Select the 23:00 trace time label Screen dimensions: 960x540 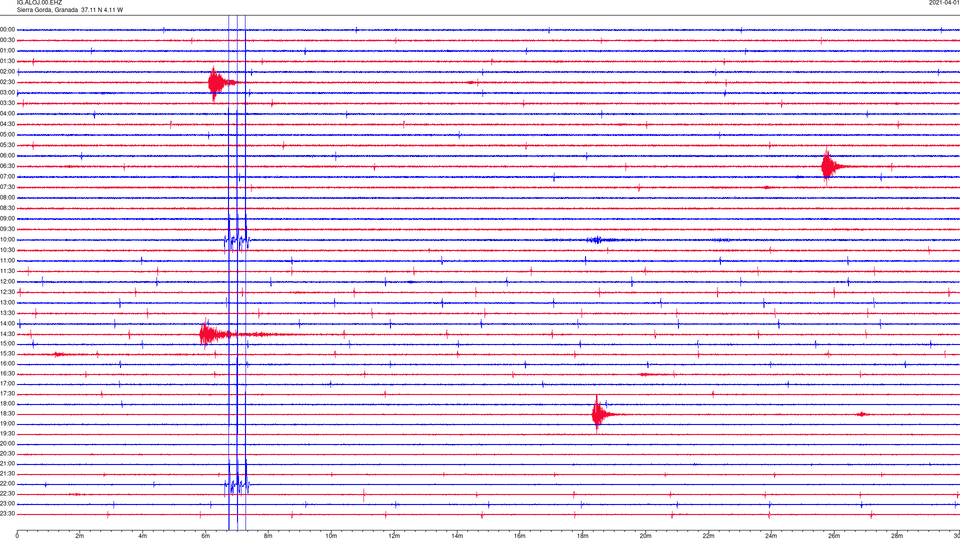tap(8, 504)
